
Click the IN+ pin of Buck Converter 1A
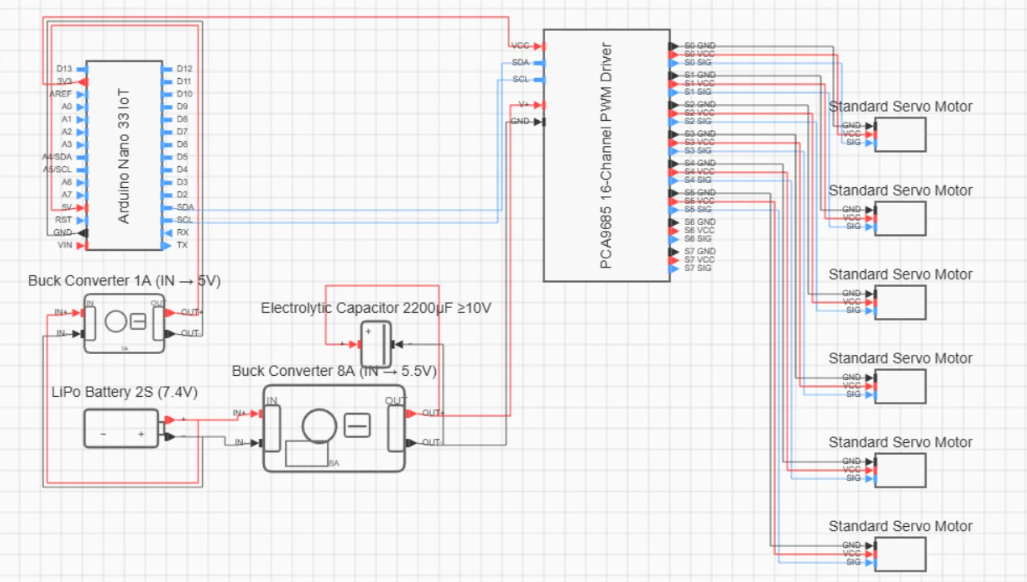pyautogui.click(x=74, y=312)
